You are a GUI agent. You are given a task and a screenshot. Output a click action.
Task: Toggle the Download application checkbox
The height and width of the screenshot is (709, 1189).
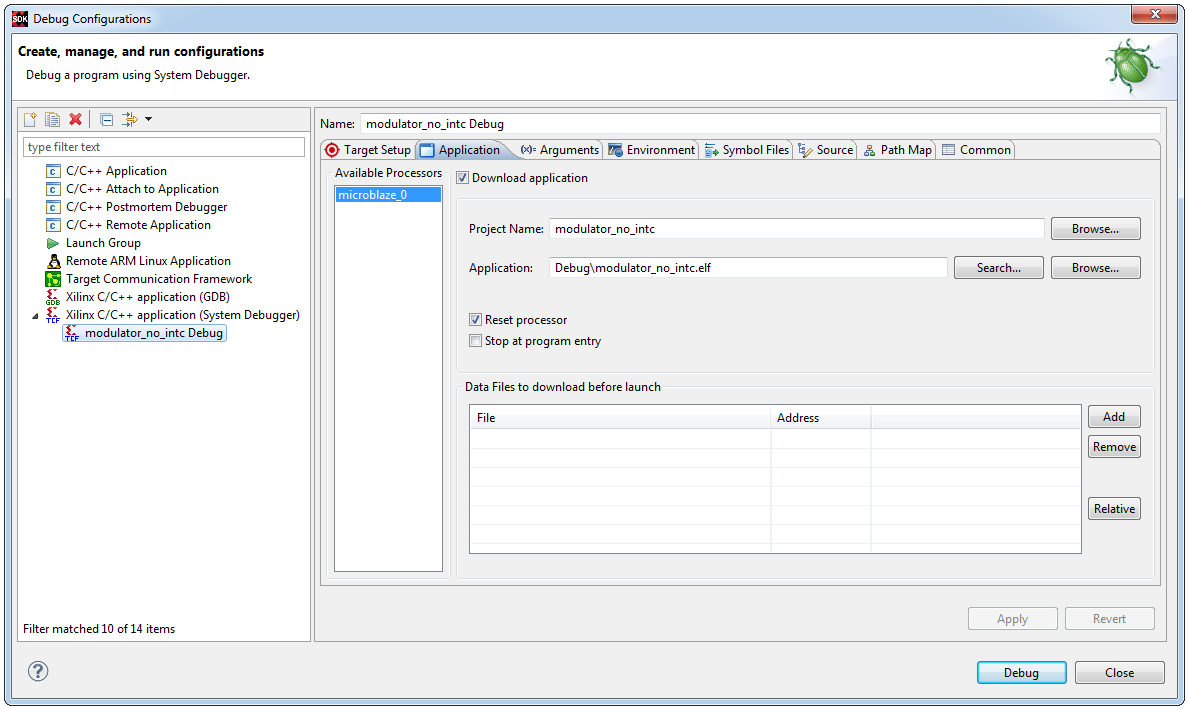463,178
